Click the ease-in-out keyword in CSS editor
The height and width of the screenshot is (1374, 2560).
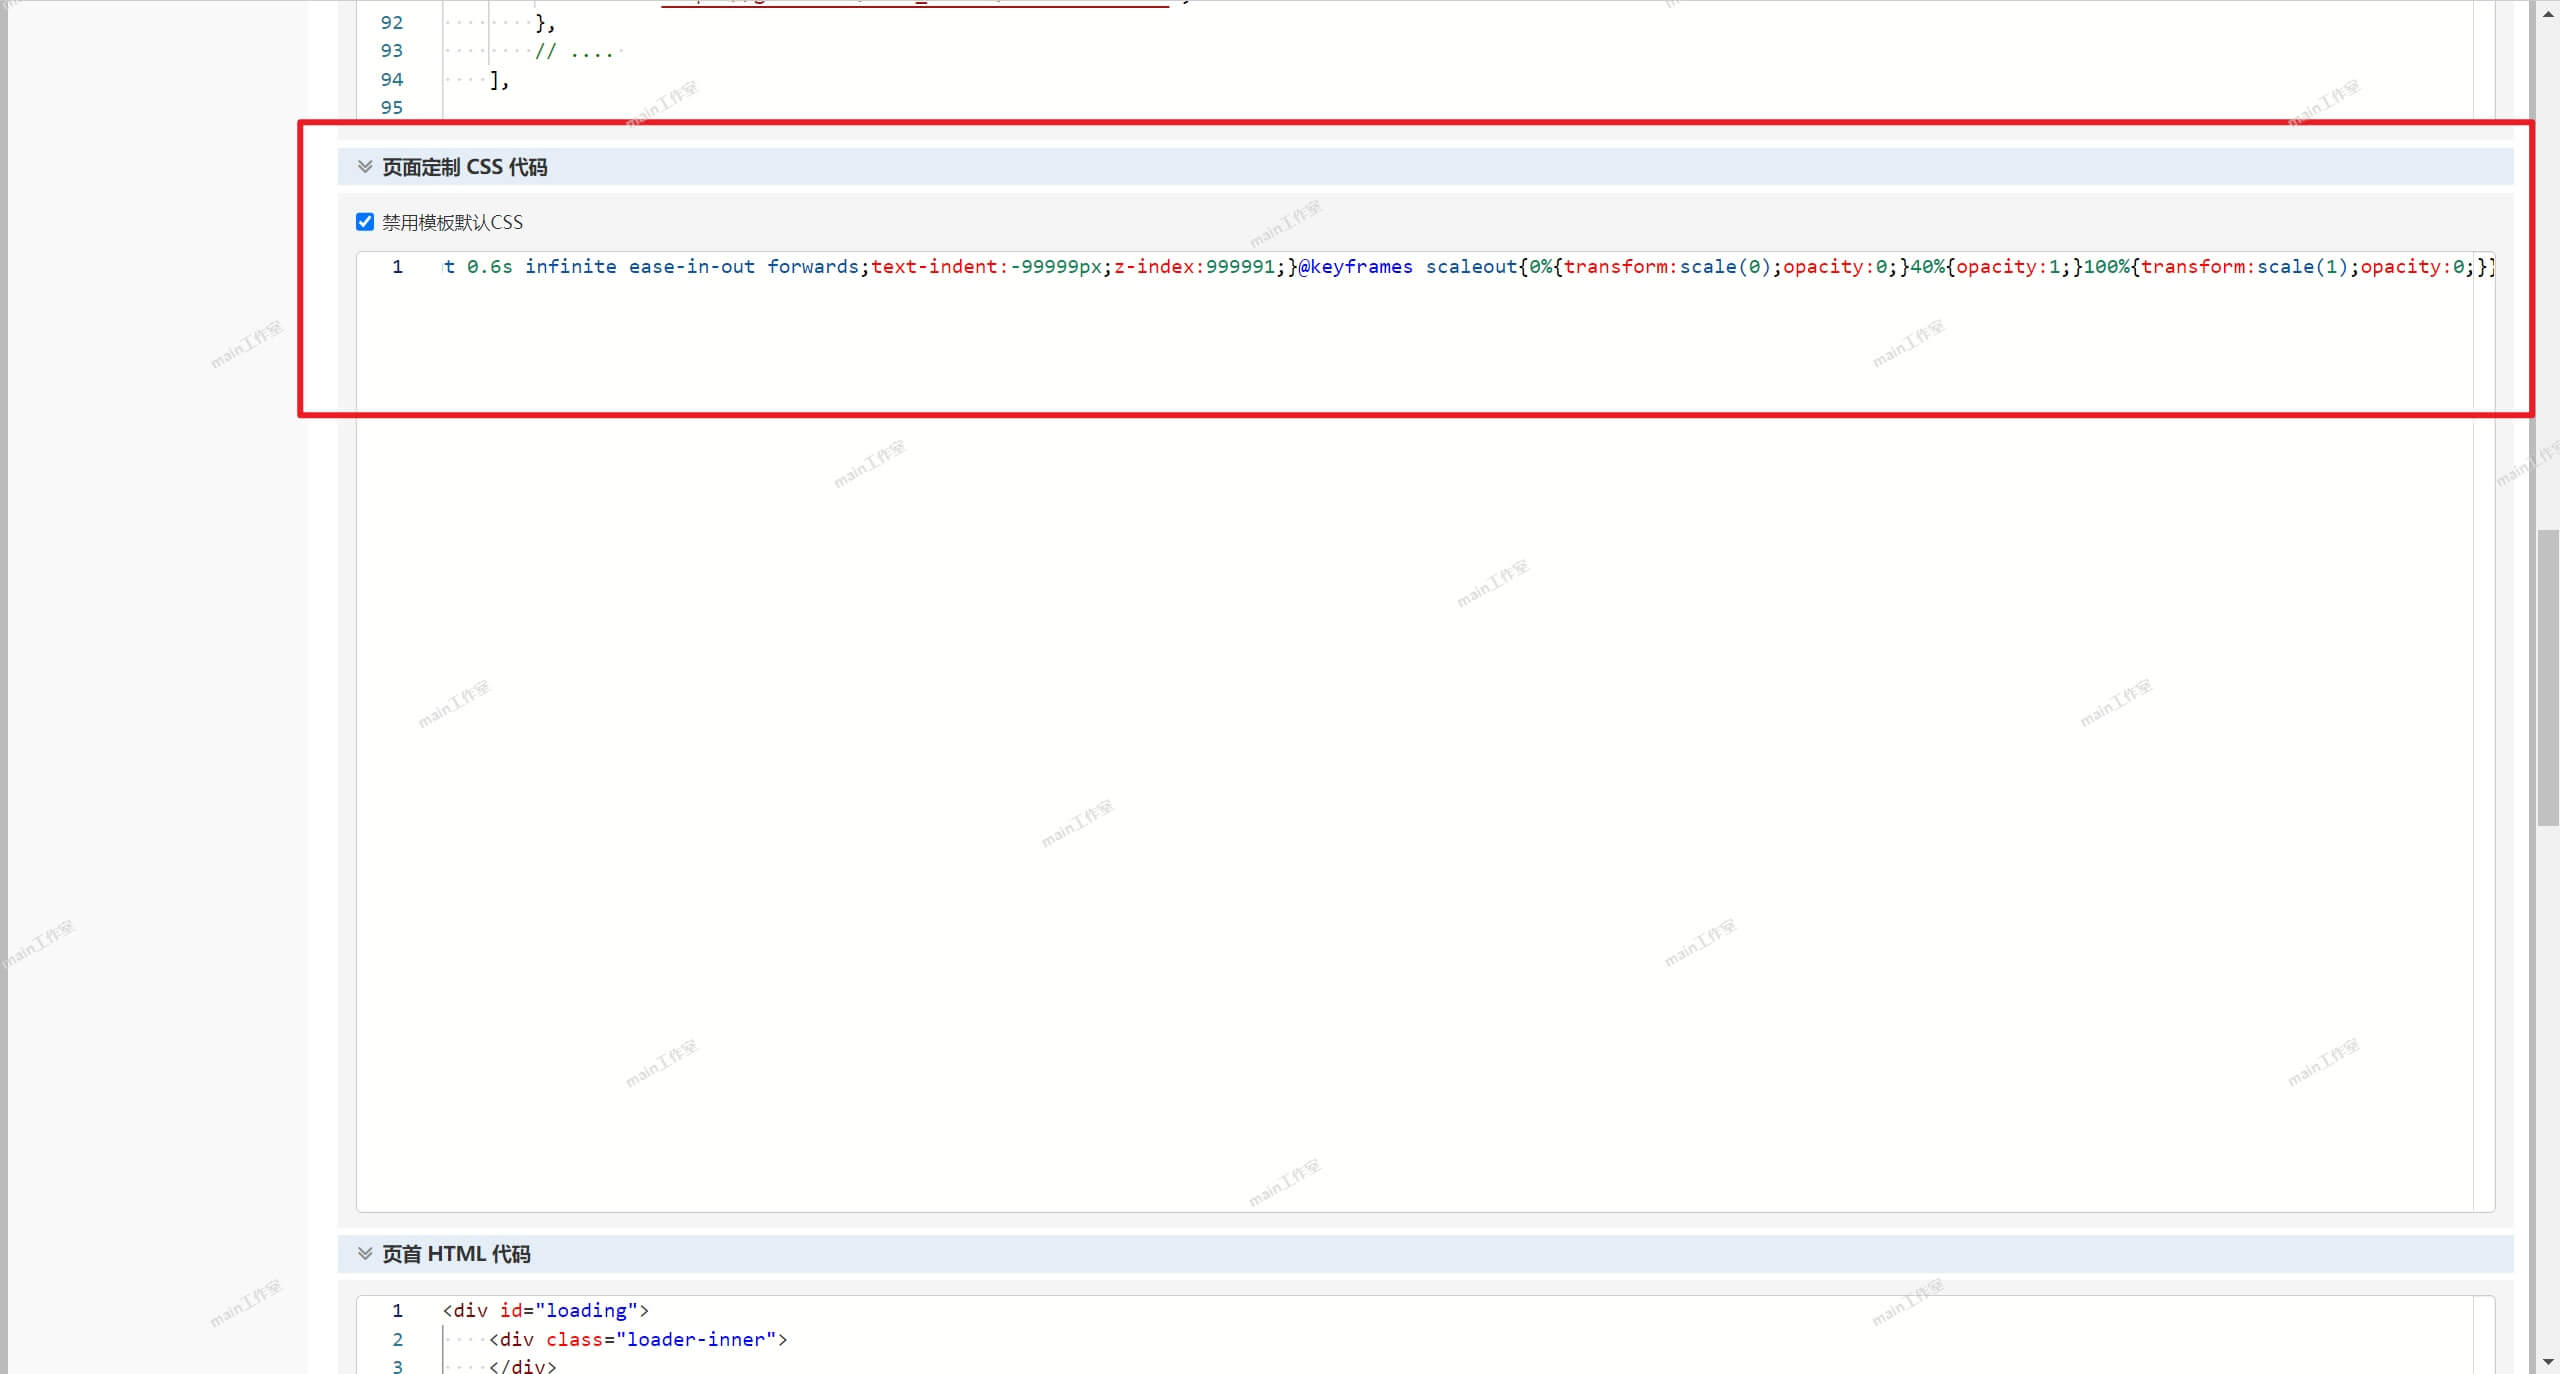tap(692, 267)
